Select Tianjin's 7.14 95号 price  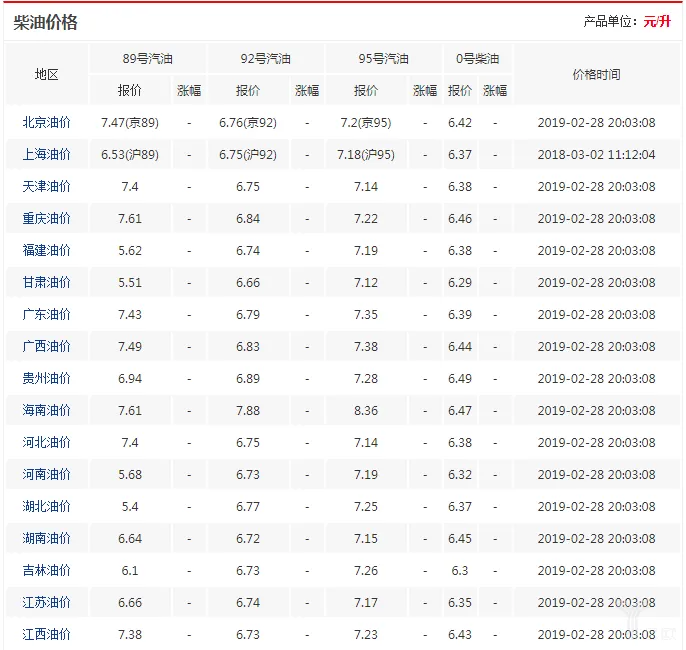[x=366, y=186]
